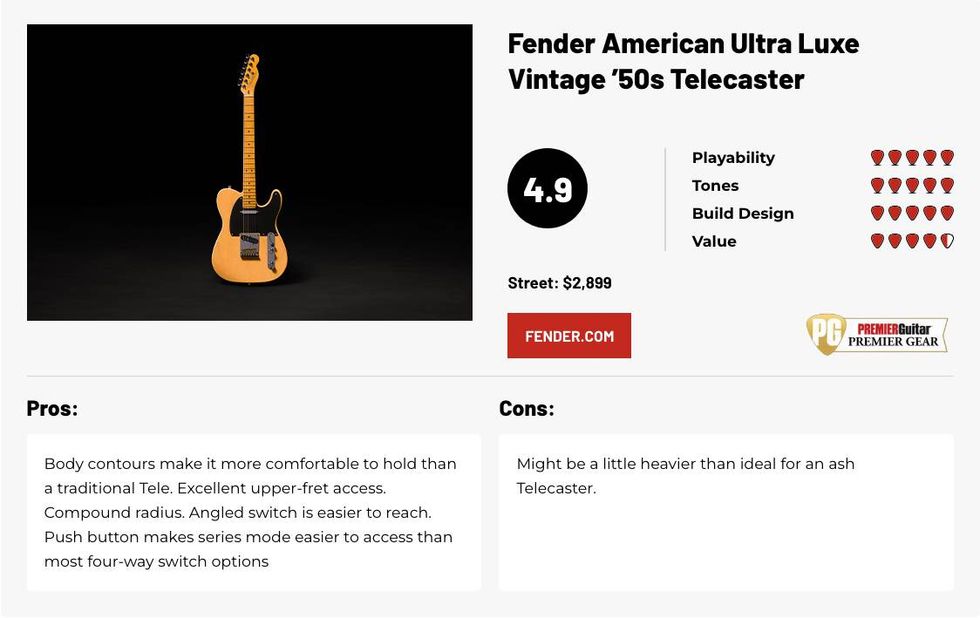Select the 4.9 overall score badge
The image size is (980, 618).
[547, 188]
